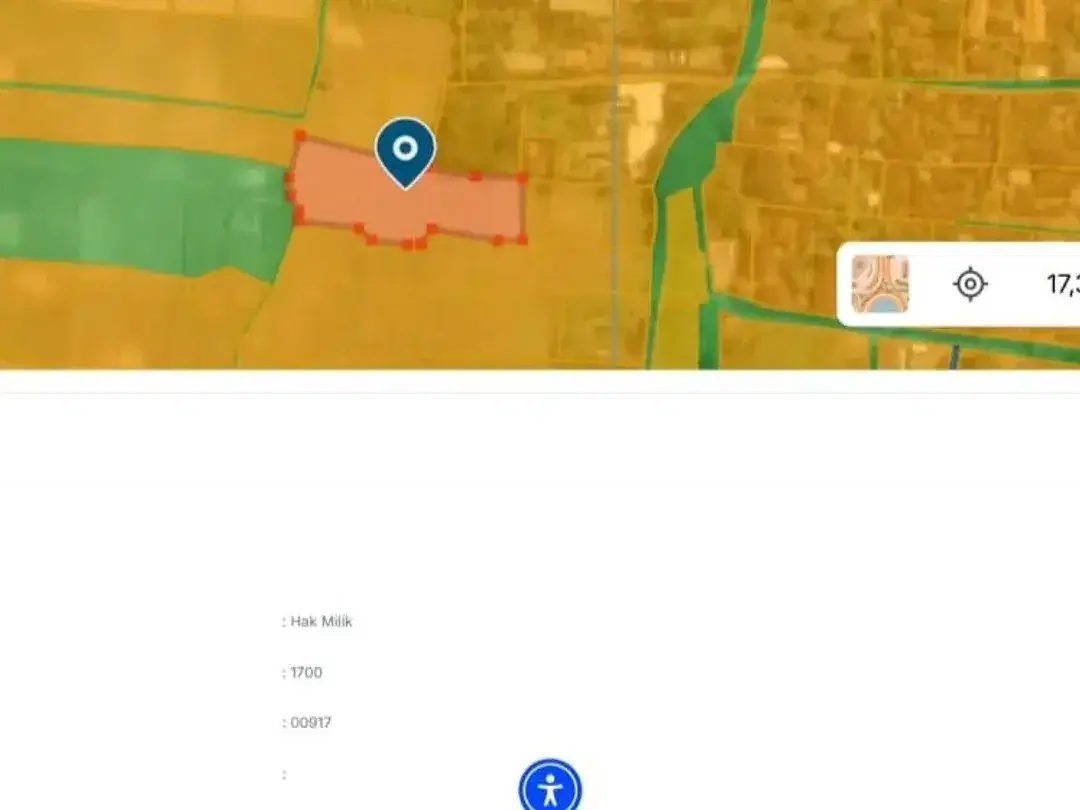
Task: Click the southeast corner vertex of red parcel
Action: pos(522,239)
